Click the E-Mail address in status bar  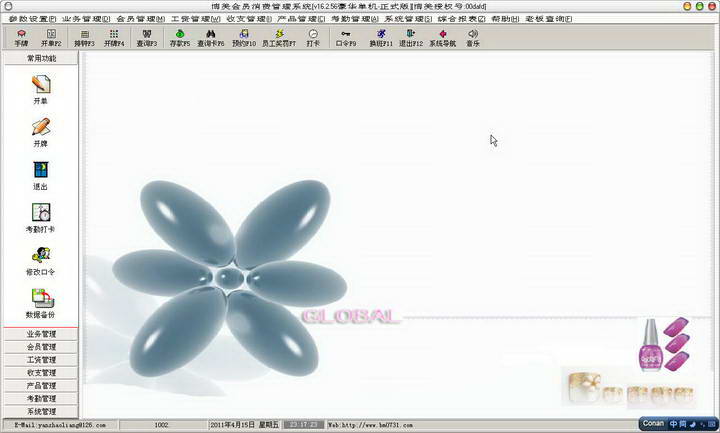[x=60, y=425]
